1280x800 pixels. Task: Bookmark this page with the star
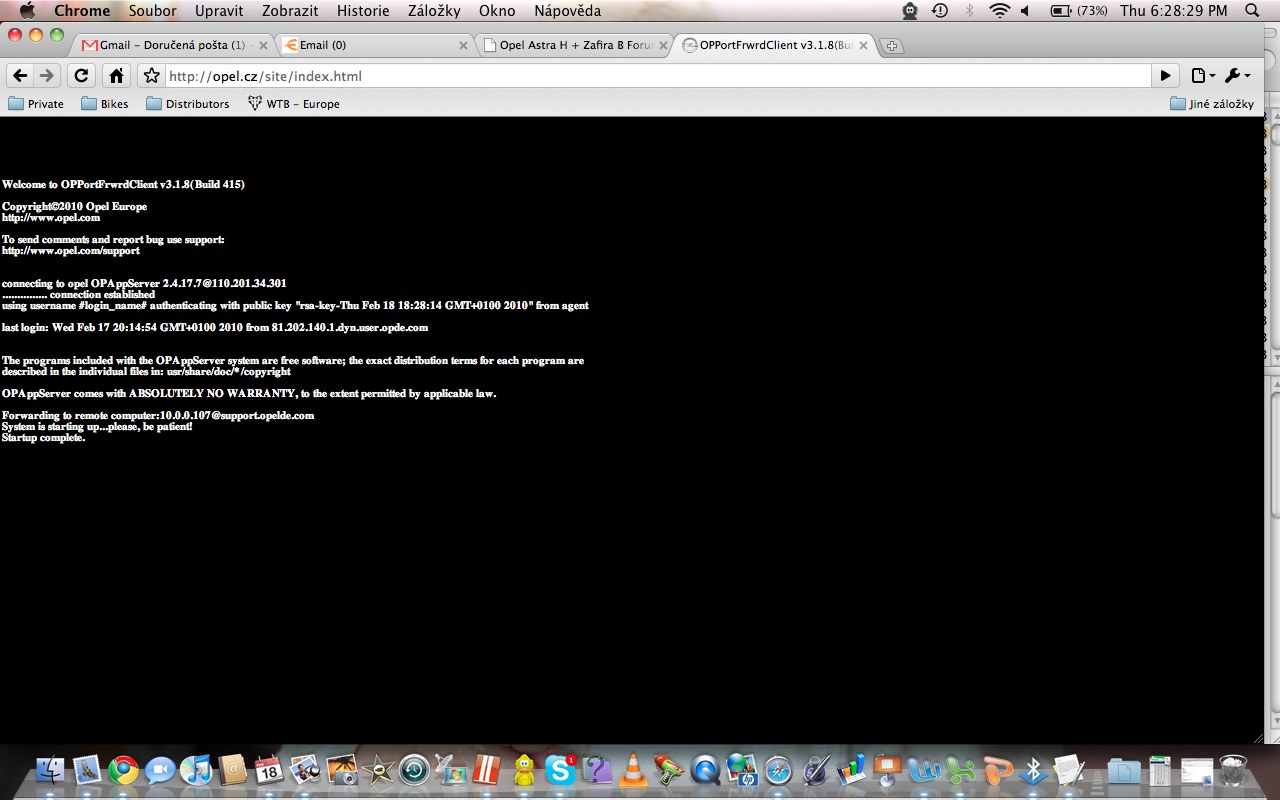tap(151, 76)
